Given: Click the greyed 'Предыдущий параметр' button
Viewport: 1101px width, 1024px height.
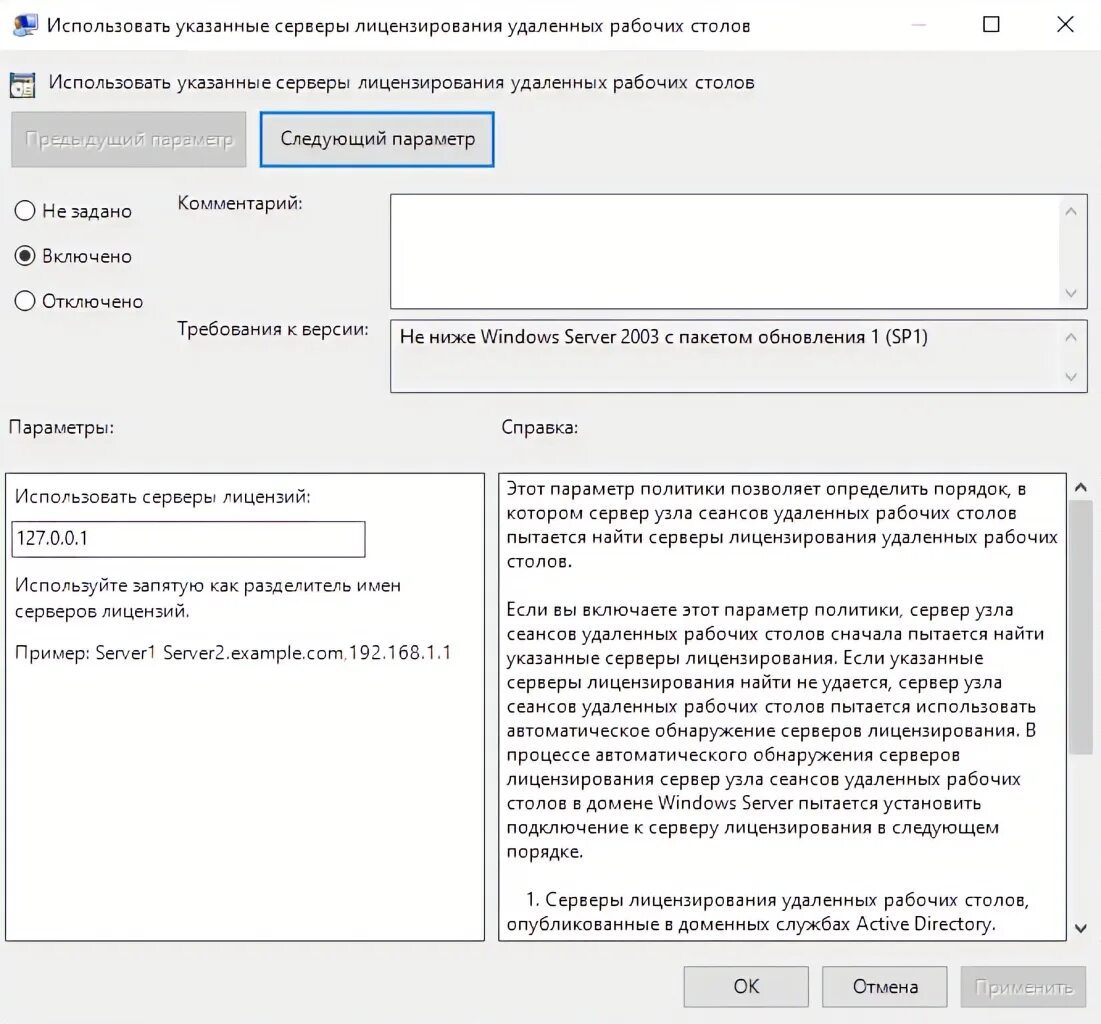Looking at the screenshot, I should (128, 139).
